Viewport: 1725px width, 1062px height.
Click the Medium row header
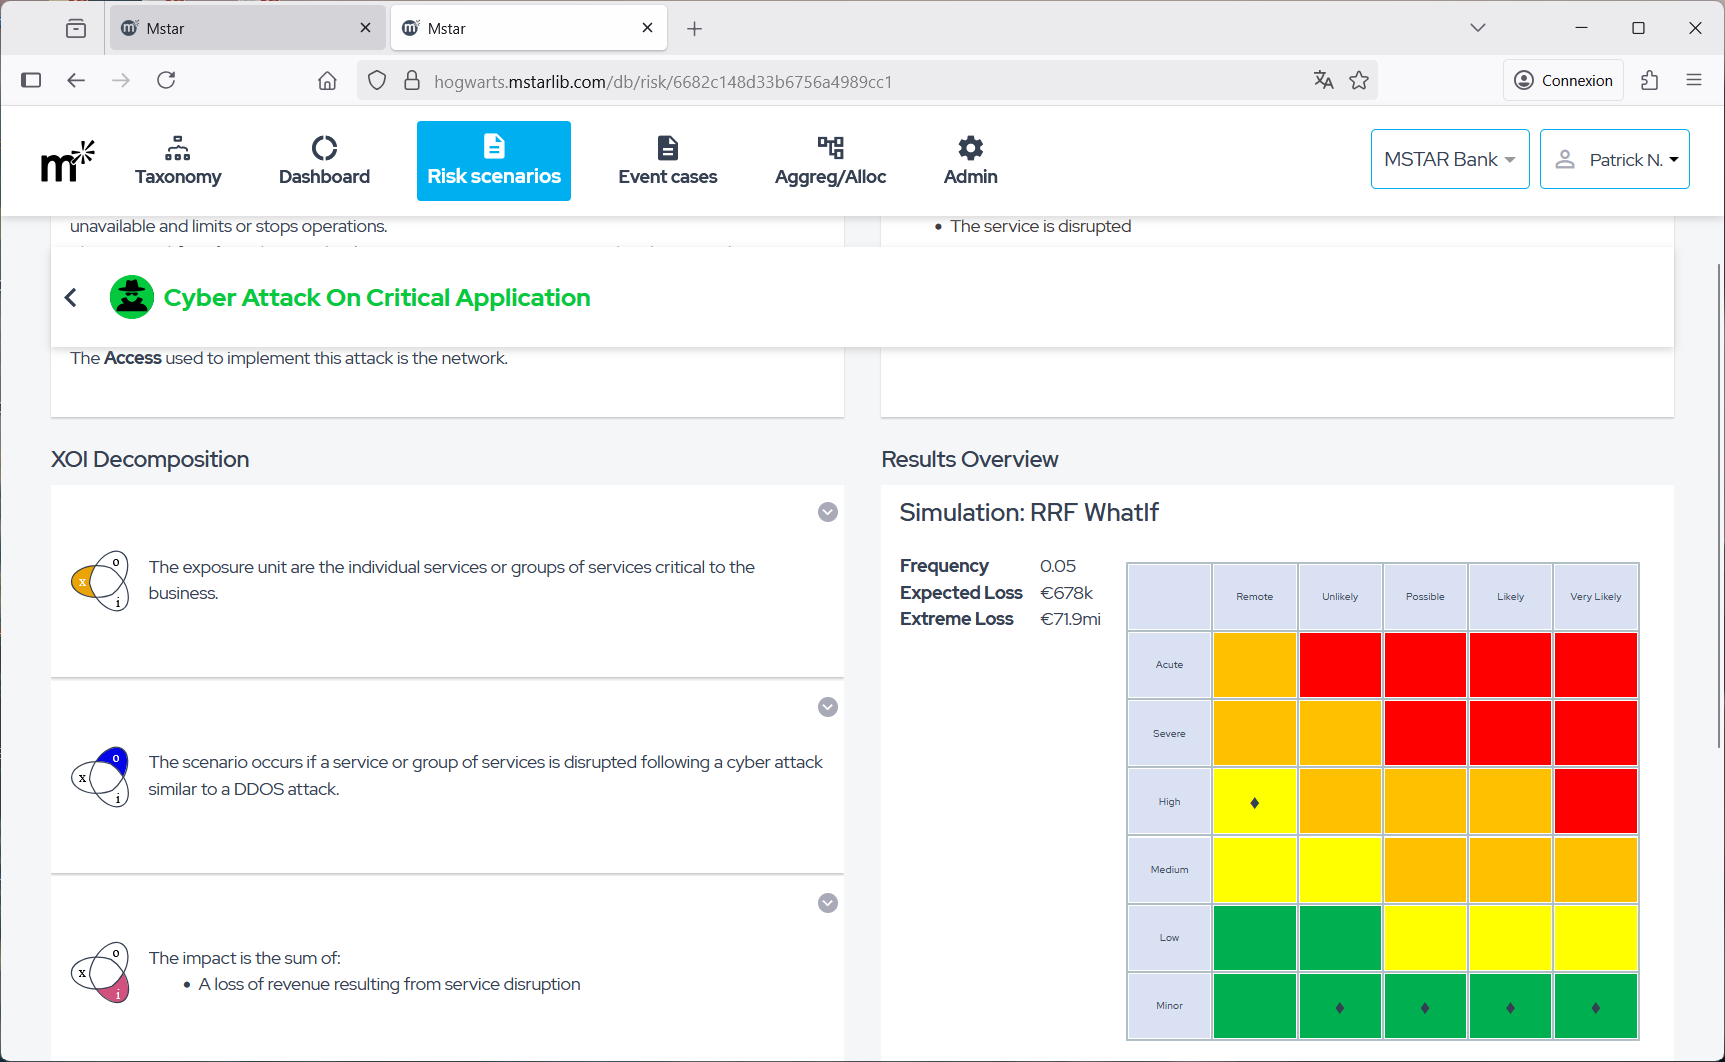1169,870
